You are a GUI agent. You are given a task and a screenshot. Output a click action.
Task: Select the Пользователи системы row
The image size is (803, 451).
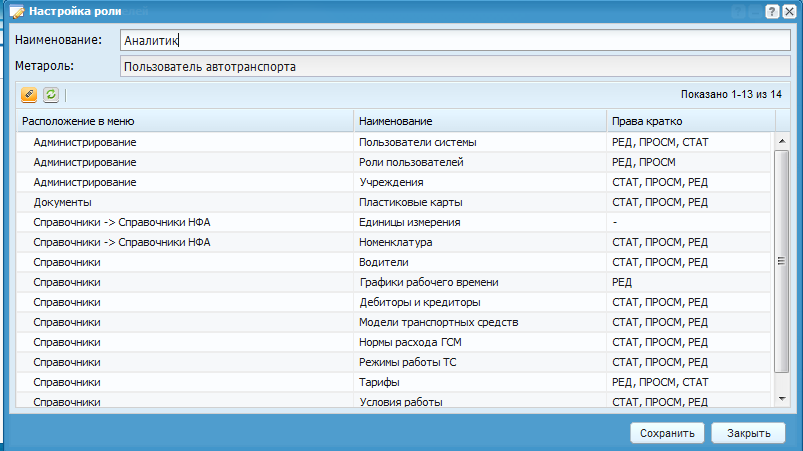pos(393,142)
